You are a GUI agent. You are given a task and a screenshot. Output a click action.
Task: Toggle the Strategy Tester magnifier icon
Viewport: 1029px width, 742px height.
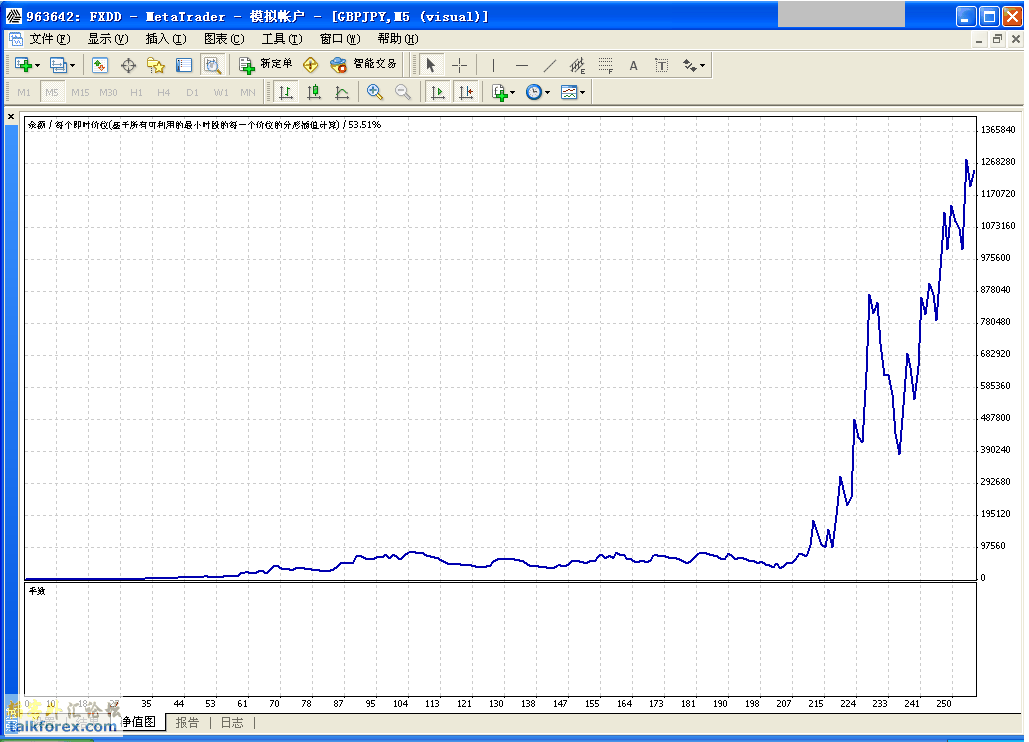tap(212, 65)
